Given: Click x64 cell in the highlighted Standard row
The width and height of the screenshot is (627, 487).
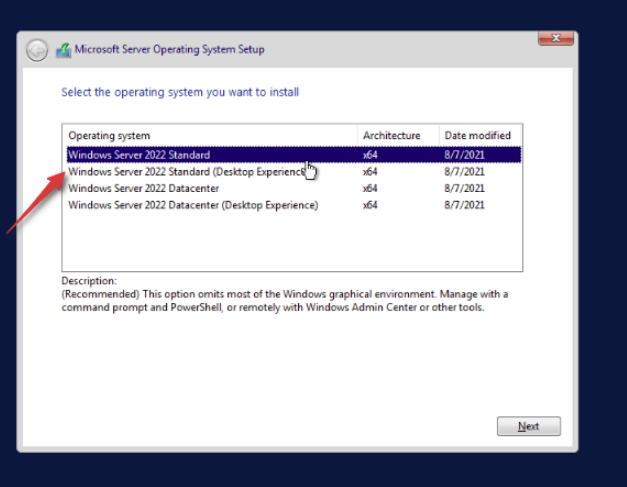Looking at the screenshot, I should 370,155.
